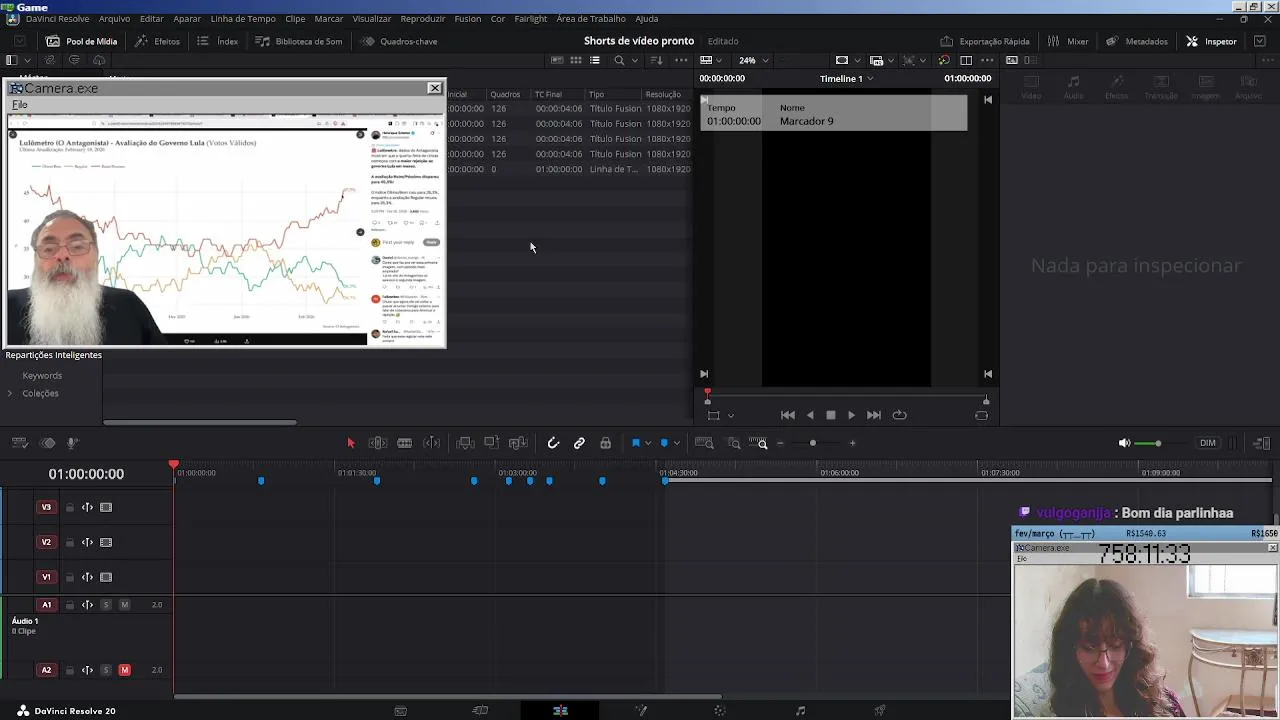Image resolution: width=1280 pixels, height=720 pixels.
Task: Open the flag color dropdown arrow
Action: coord(648,443)
